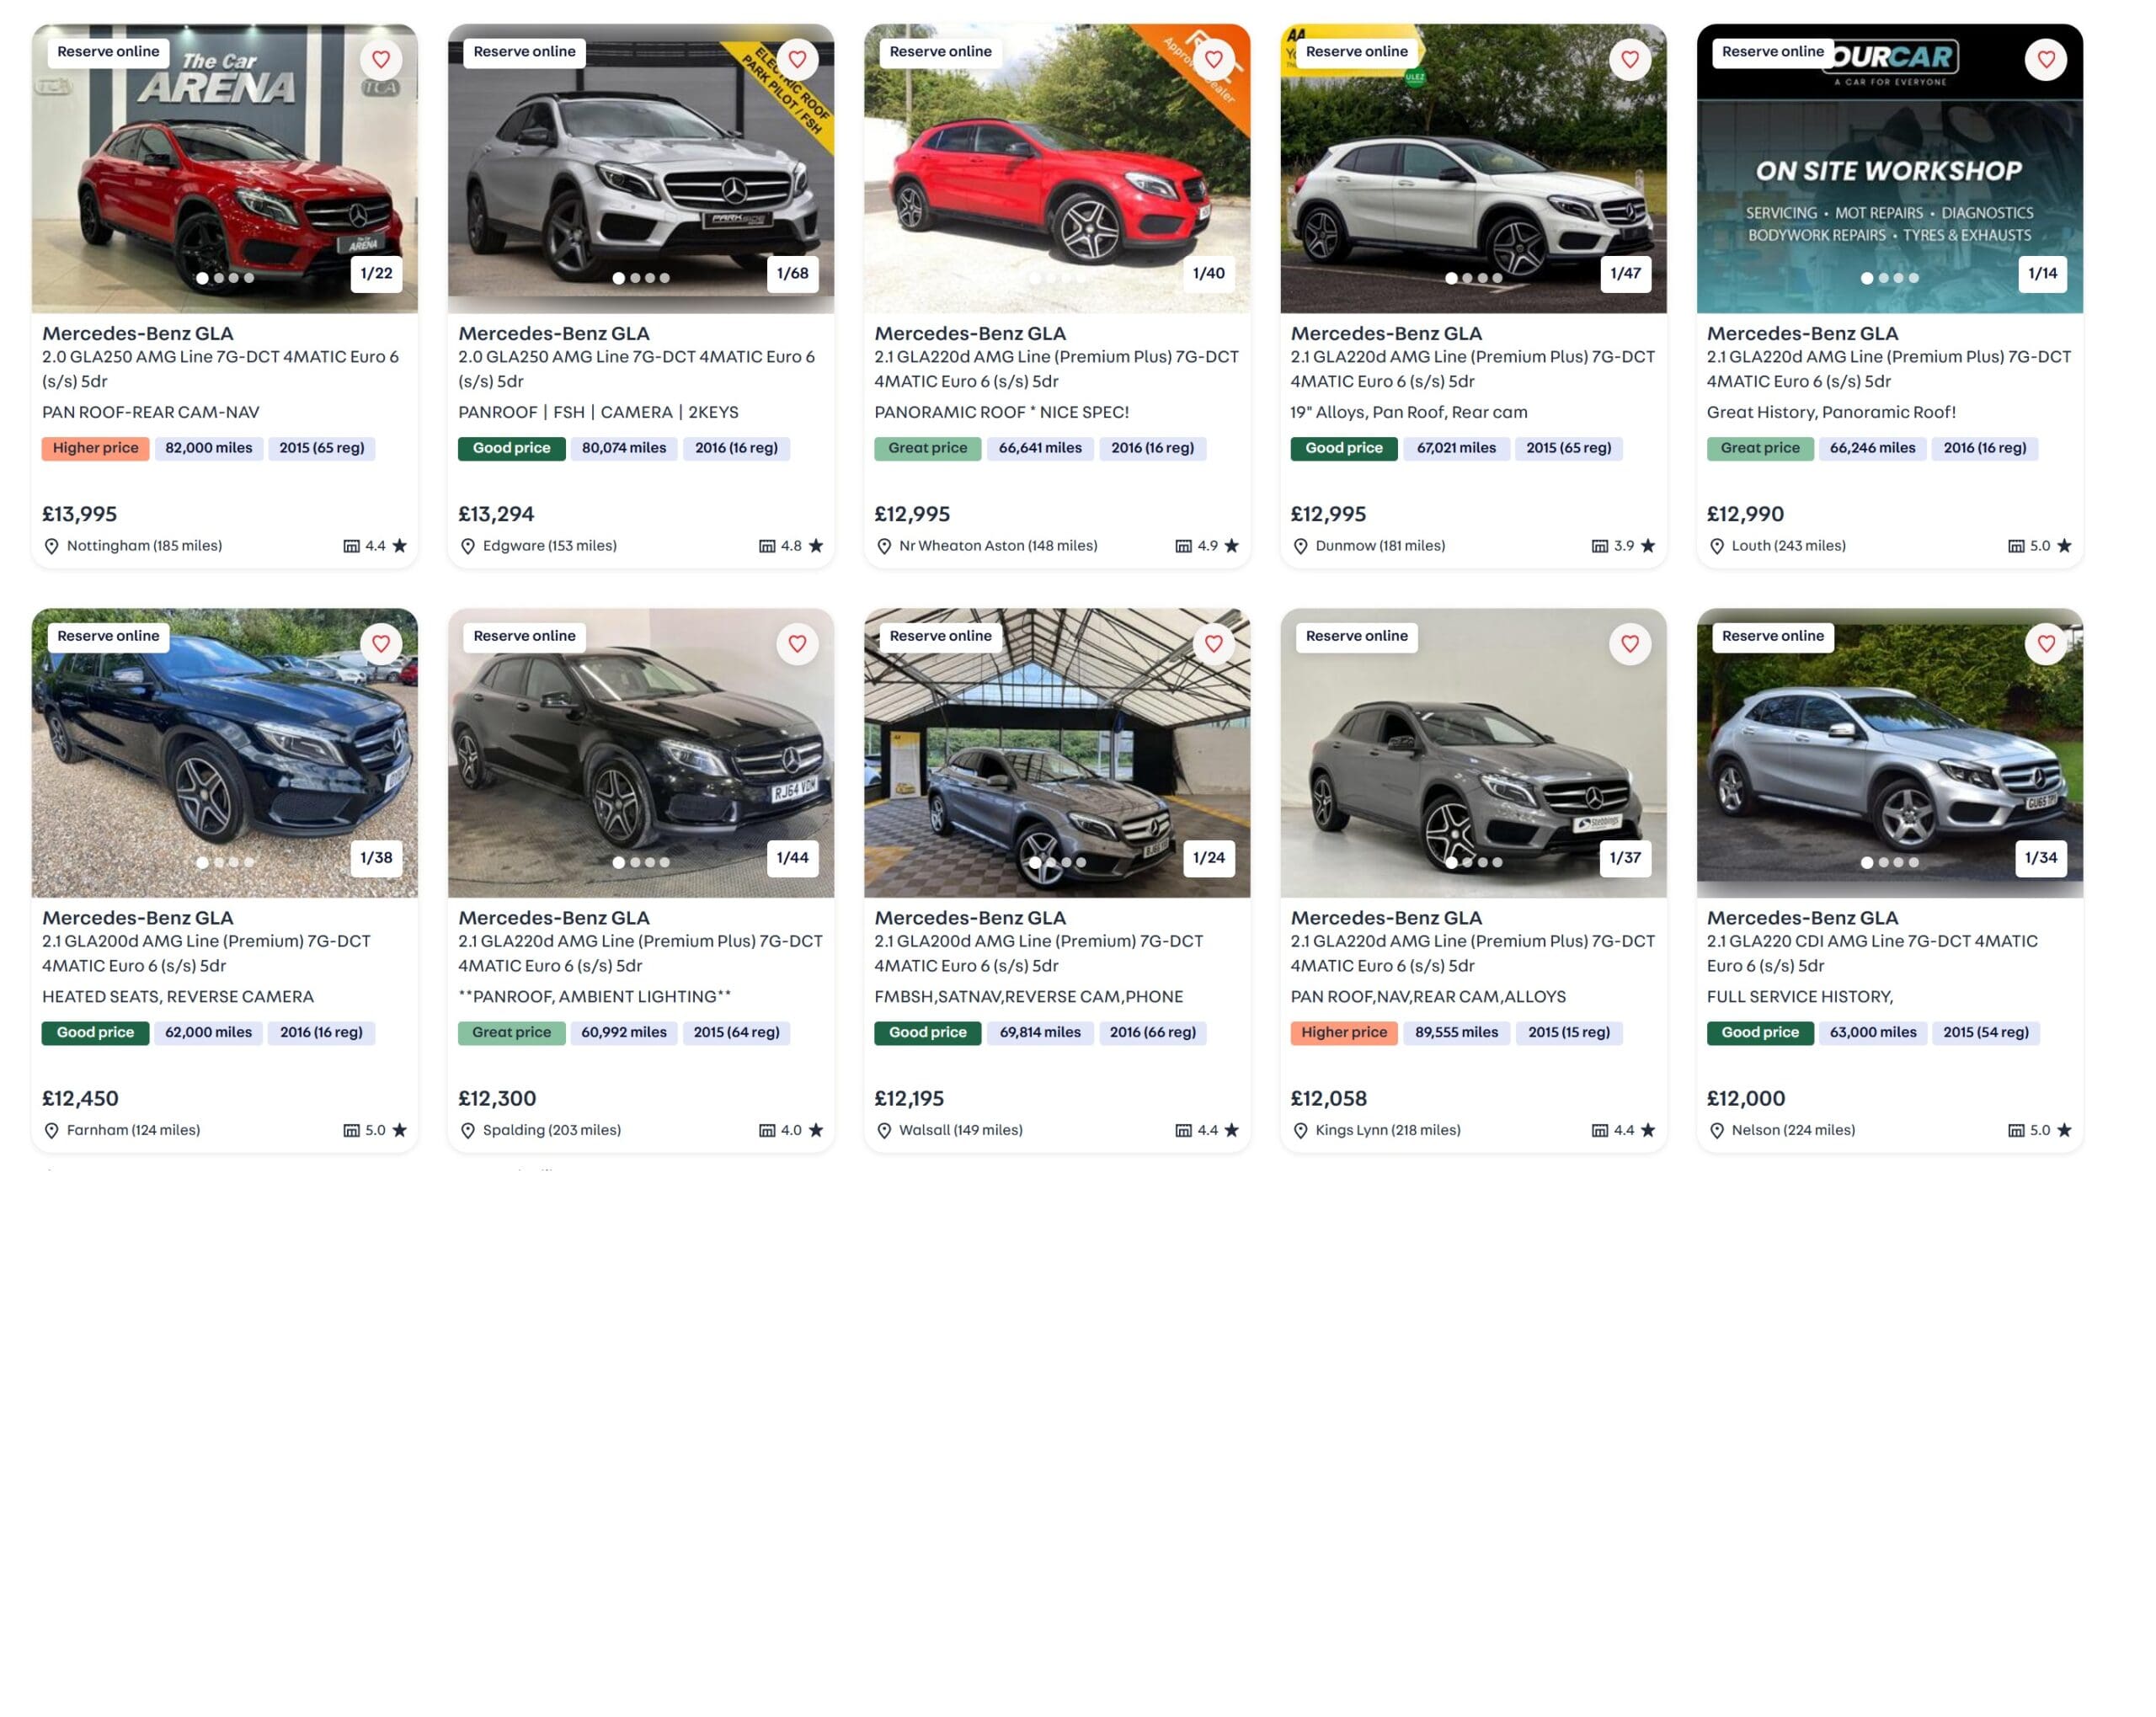Click Reserve online on the Nelson listing
Viewport: 2156px width, 1717px height.
1772,636
